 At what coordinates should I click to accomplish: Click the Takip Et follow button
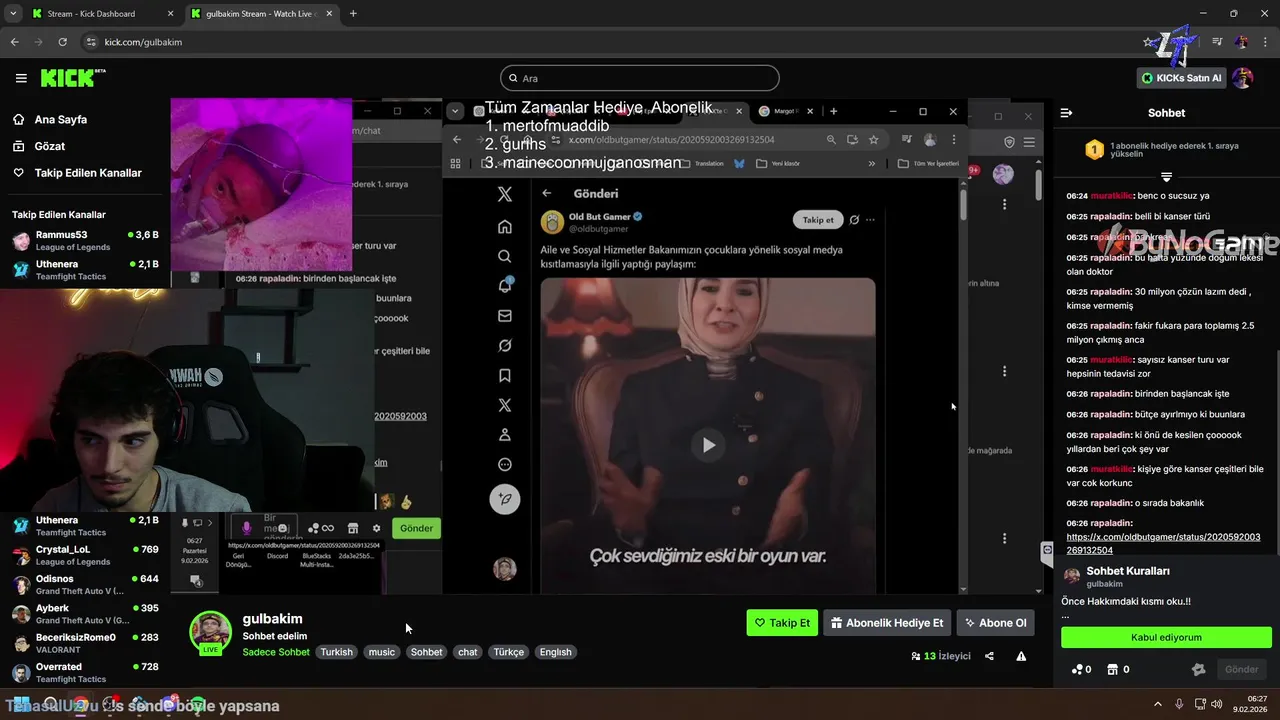(x=782, y=623)
